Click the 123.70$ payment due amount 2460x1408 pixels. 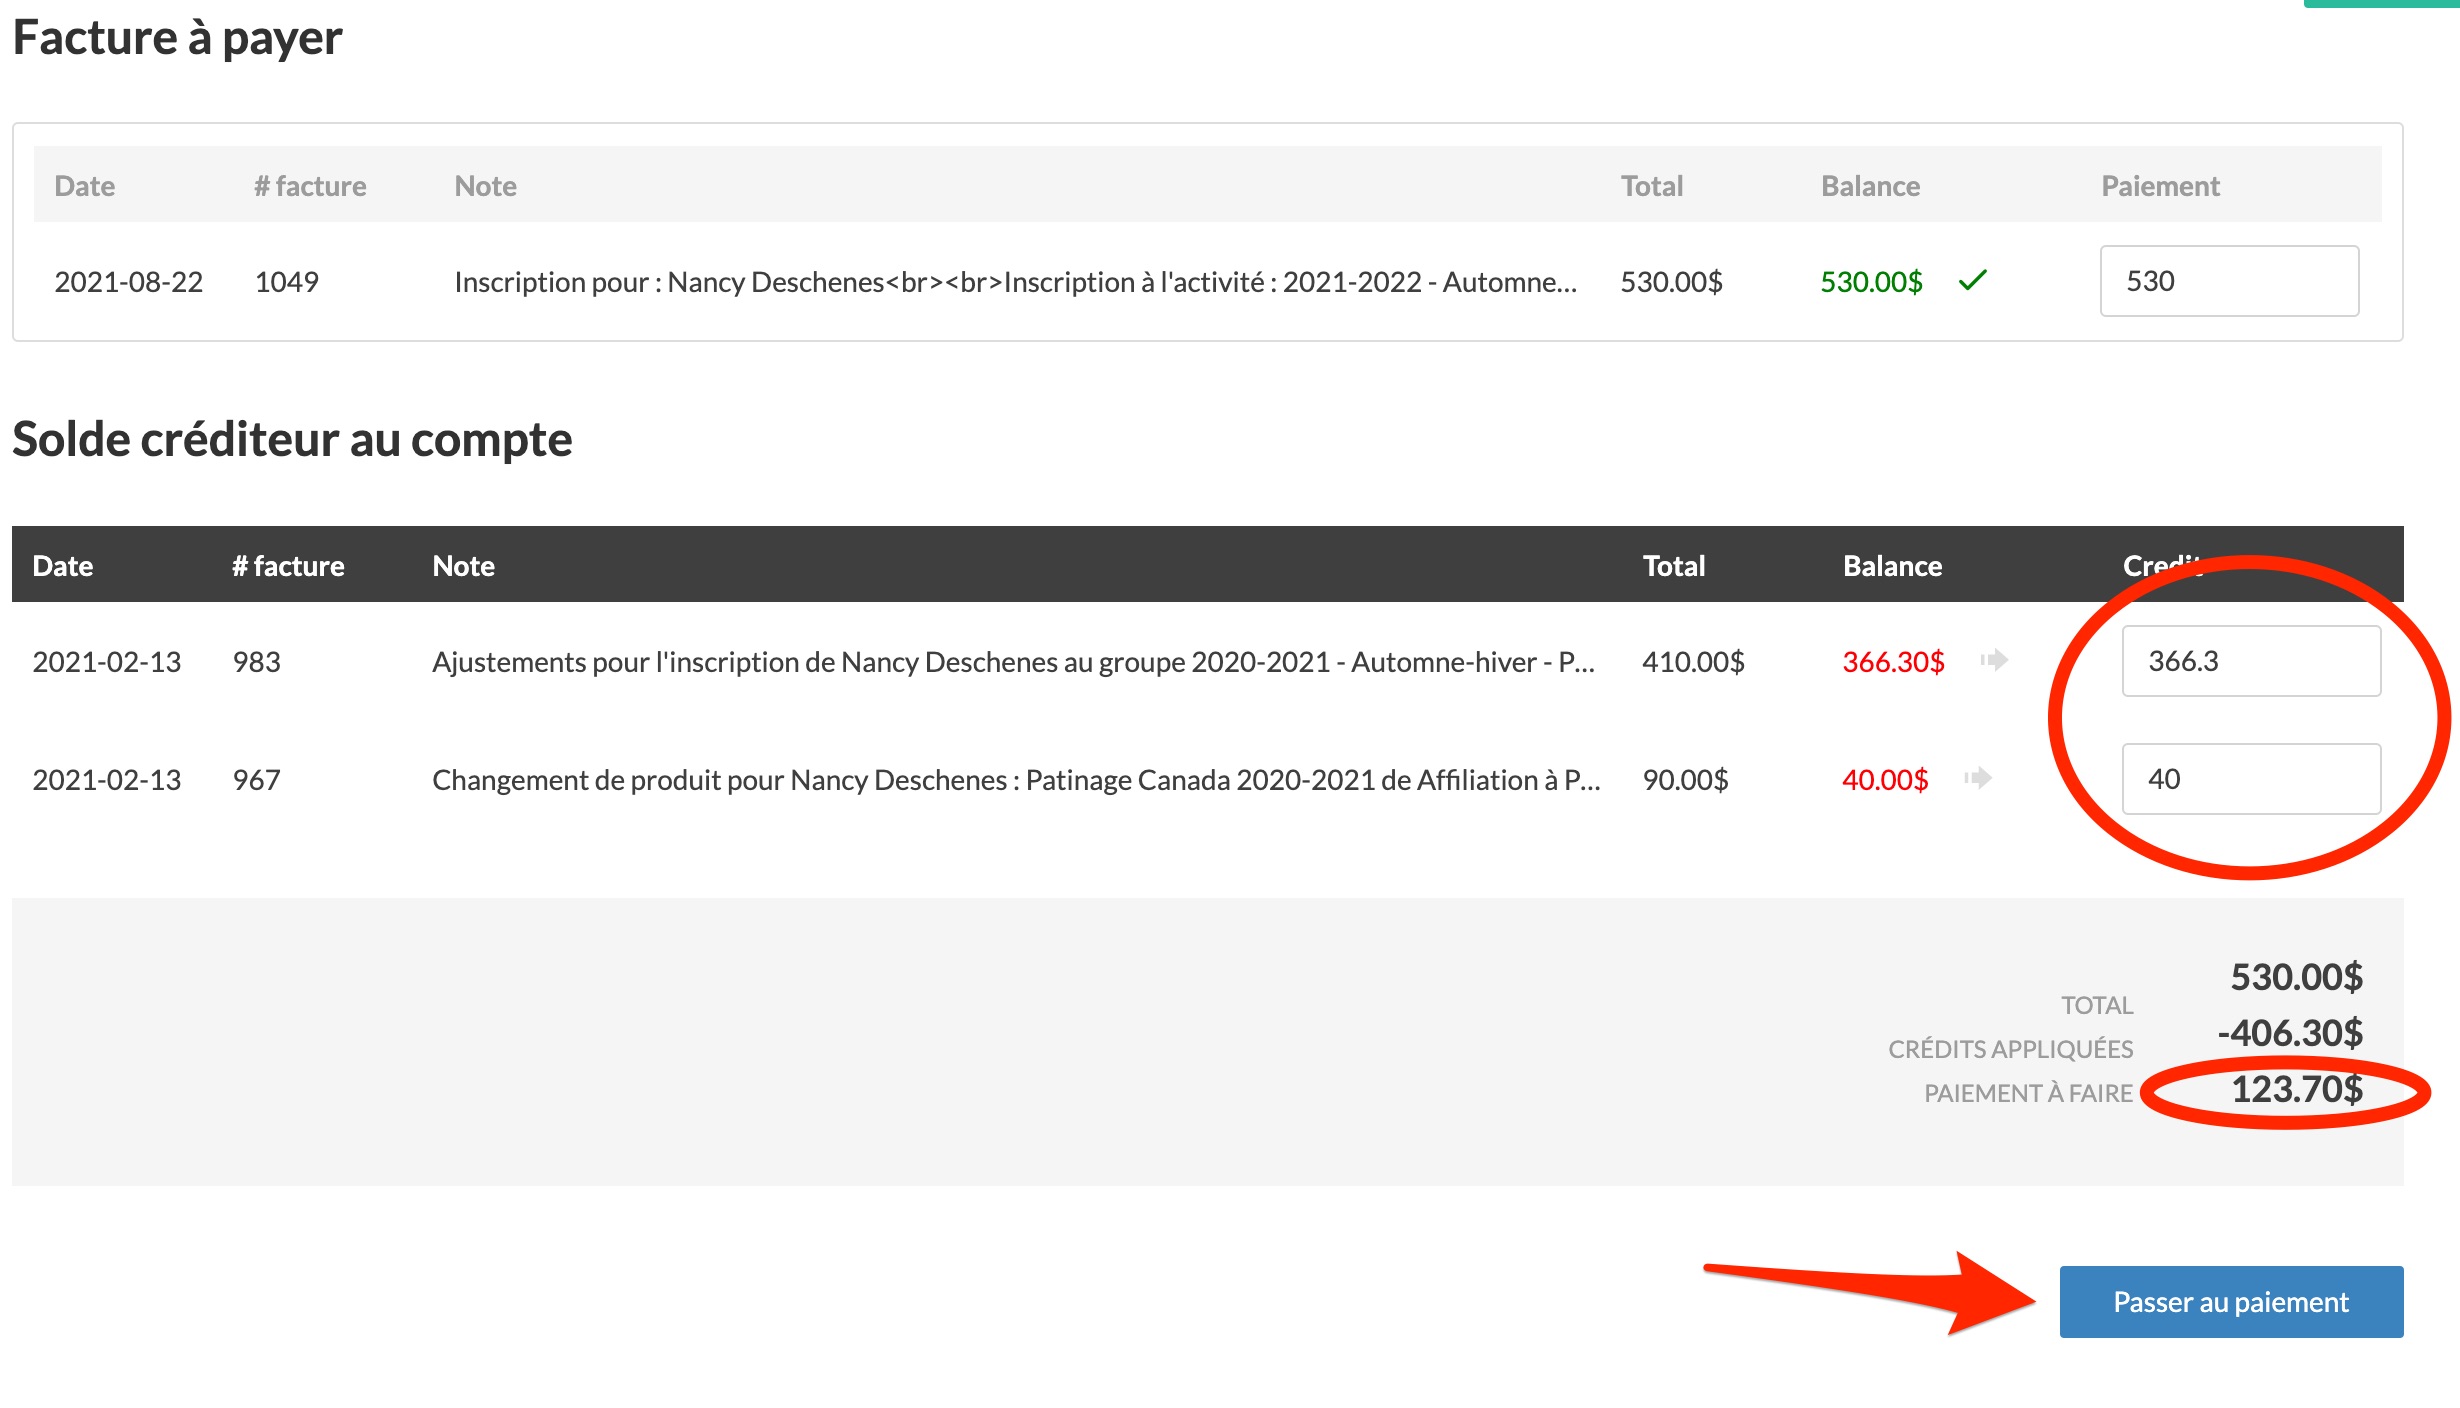point(2296,1089)
